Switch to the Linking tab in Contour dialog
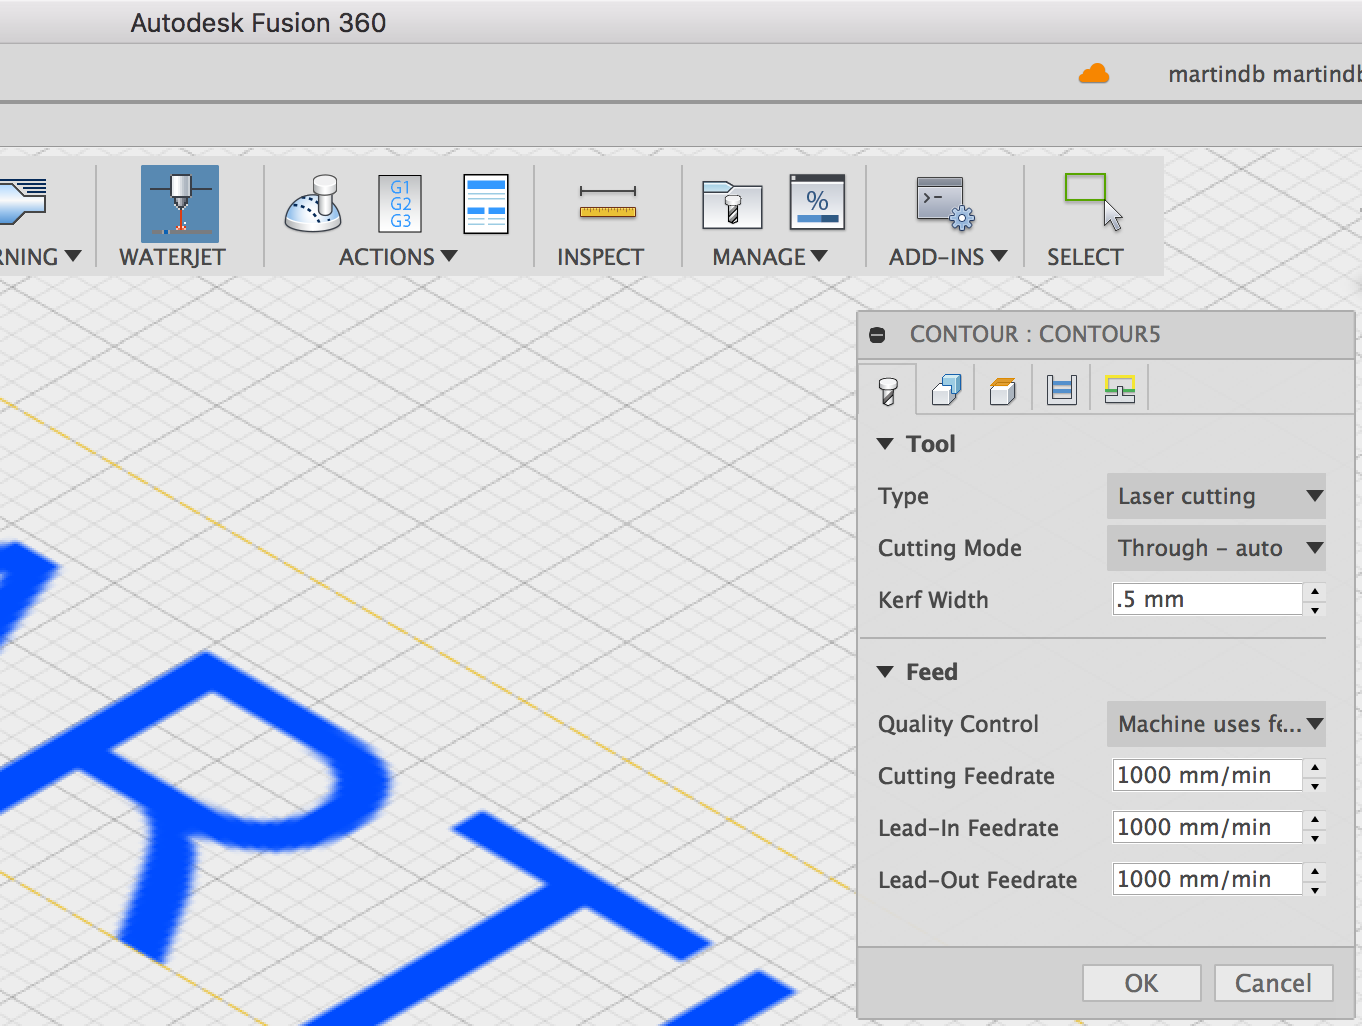 coord(1119,389)
